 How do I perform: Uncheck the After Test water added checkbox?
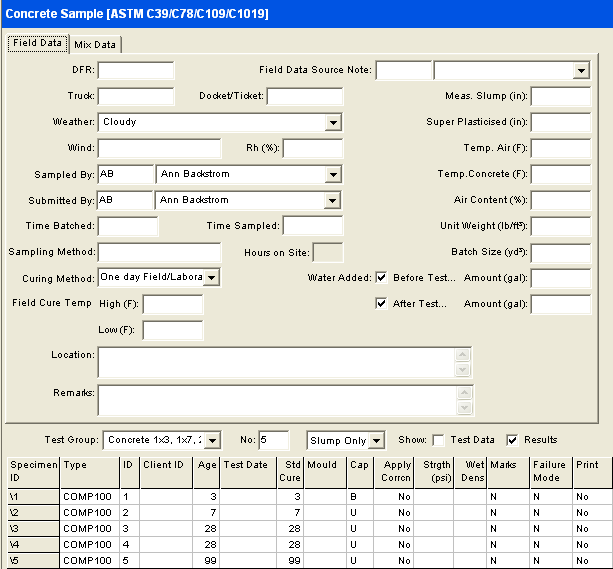click(381, 303)
